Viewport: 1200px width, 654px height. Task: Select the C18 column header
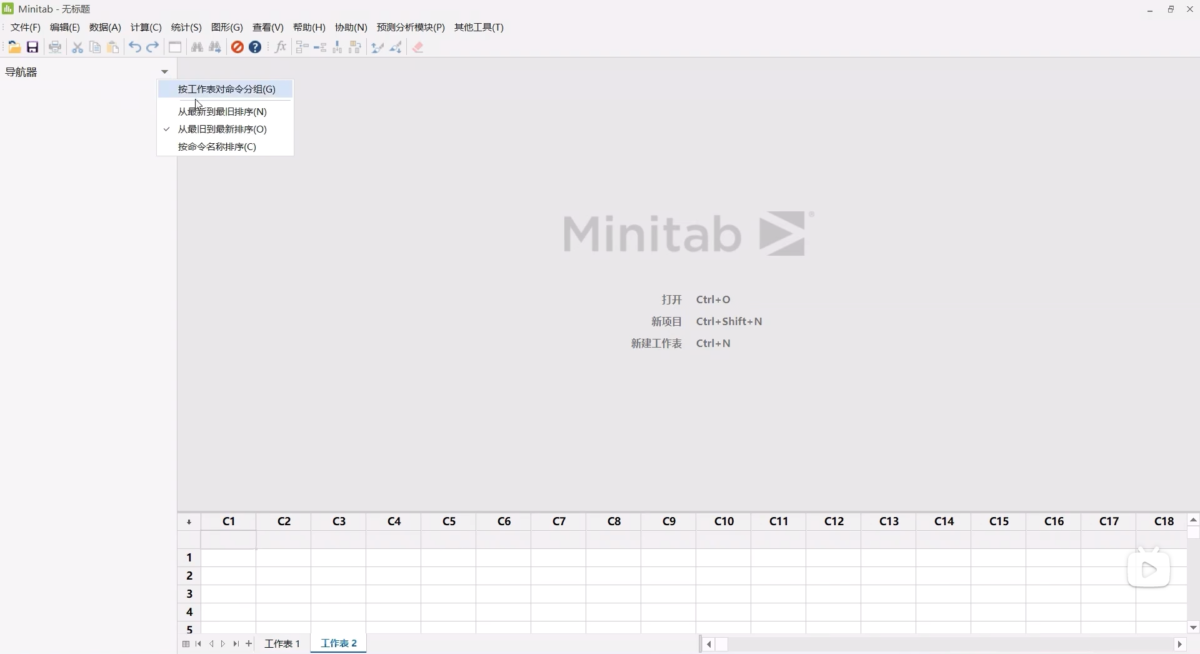pyautogui.click(x=1164, y=522)
